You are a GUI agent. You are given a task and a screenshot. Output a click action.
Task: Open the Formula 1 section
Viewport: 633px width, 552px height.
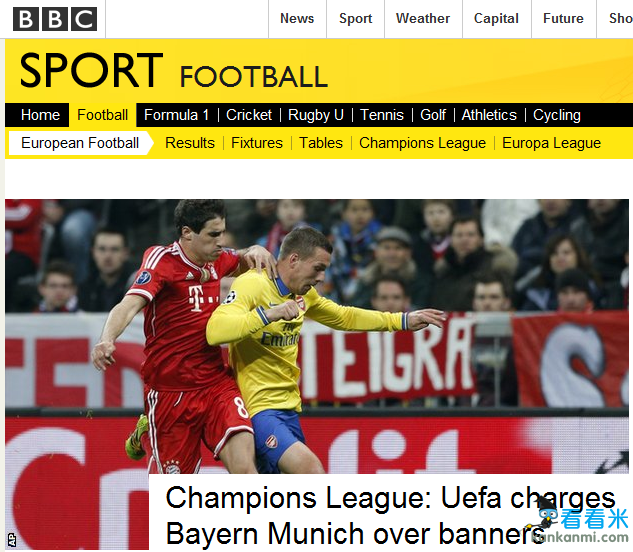[x=176, y=115]
